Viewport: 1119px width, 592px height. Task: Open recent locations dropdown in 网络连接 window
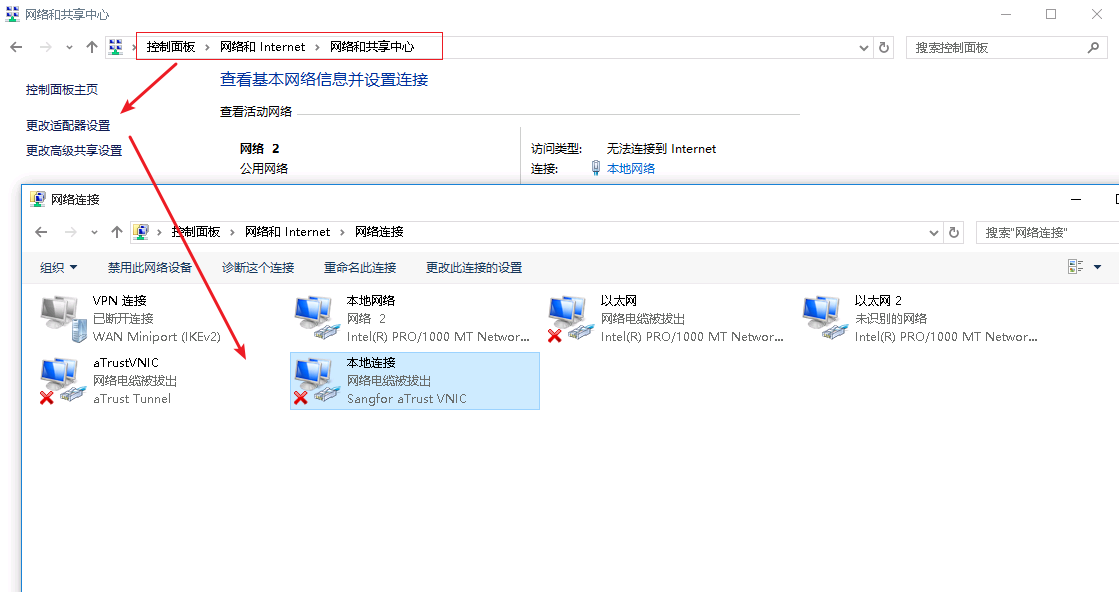94,232
